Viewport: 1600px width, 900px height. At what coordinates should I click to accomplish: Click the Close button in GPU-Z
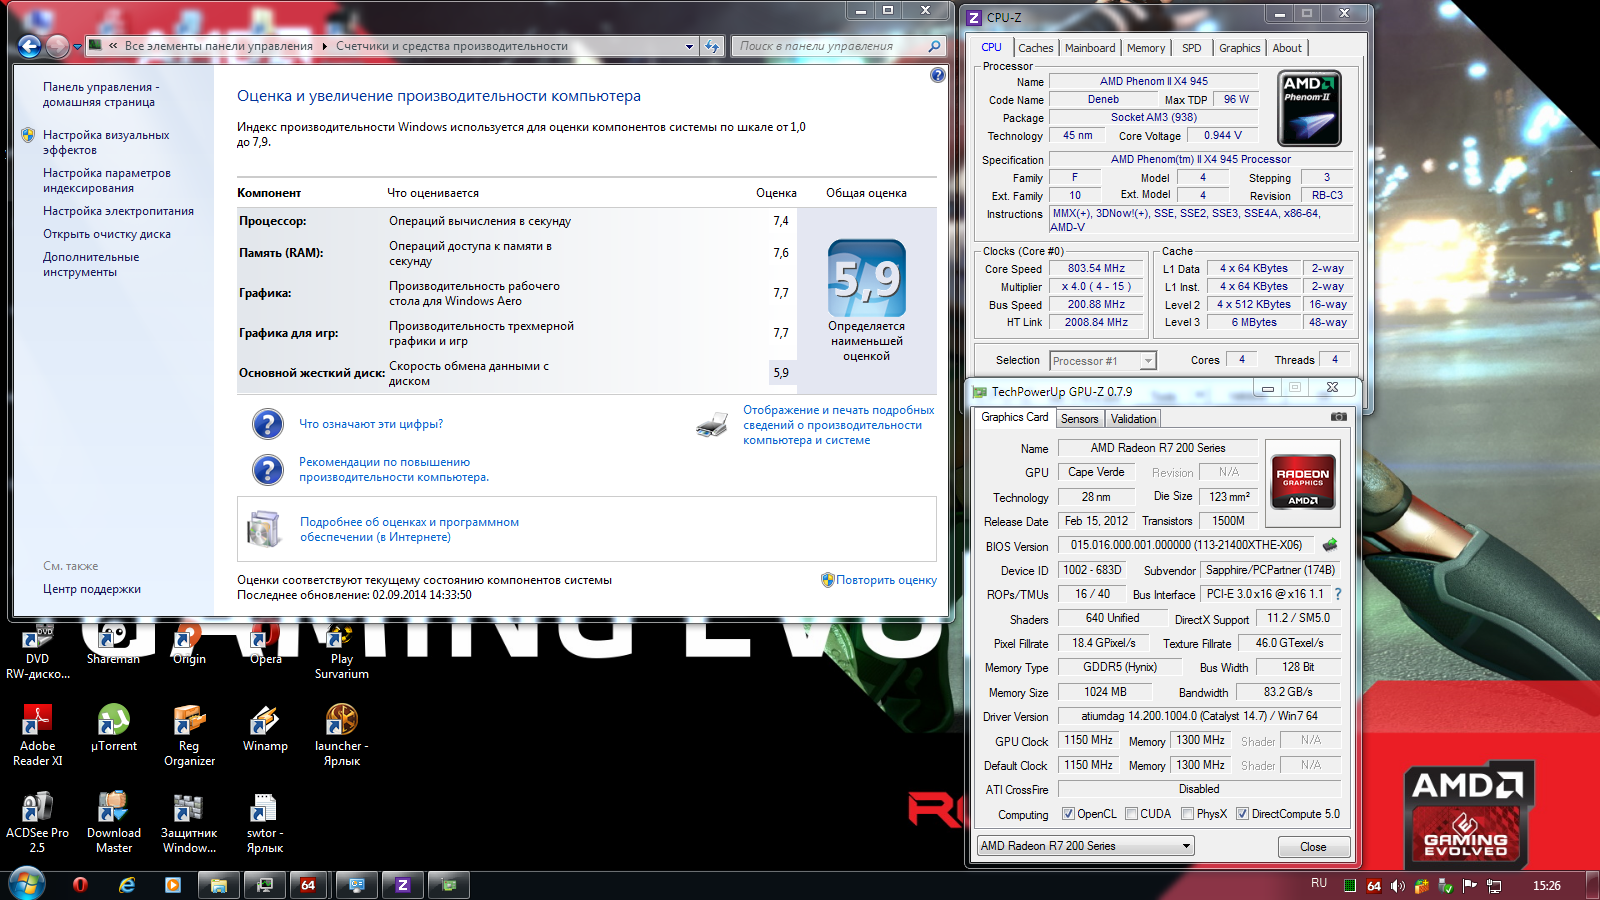1313,847
